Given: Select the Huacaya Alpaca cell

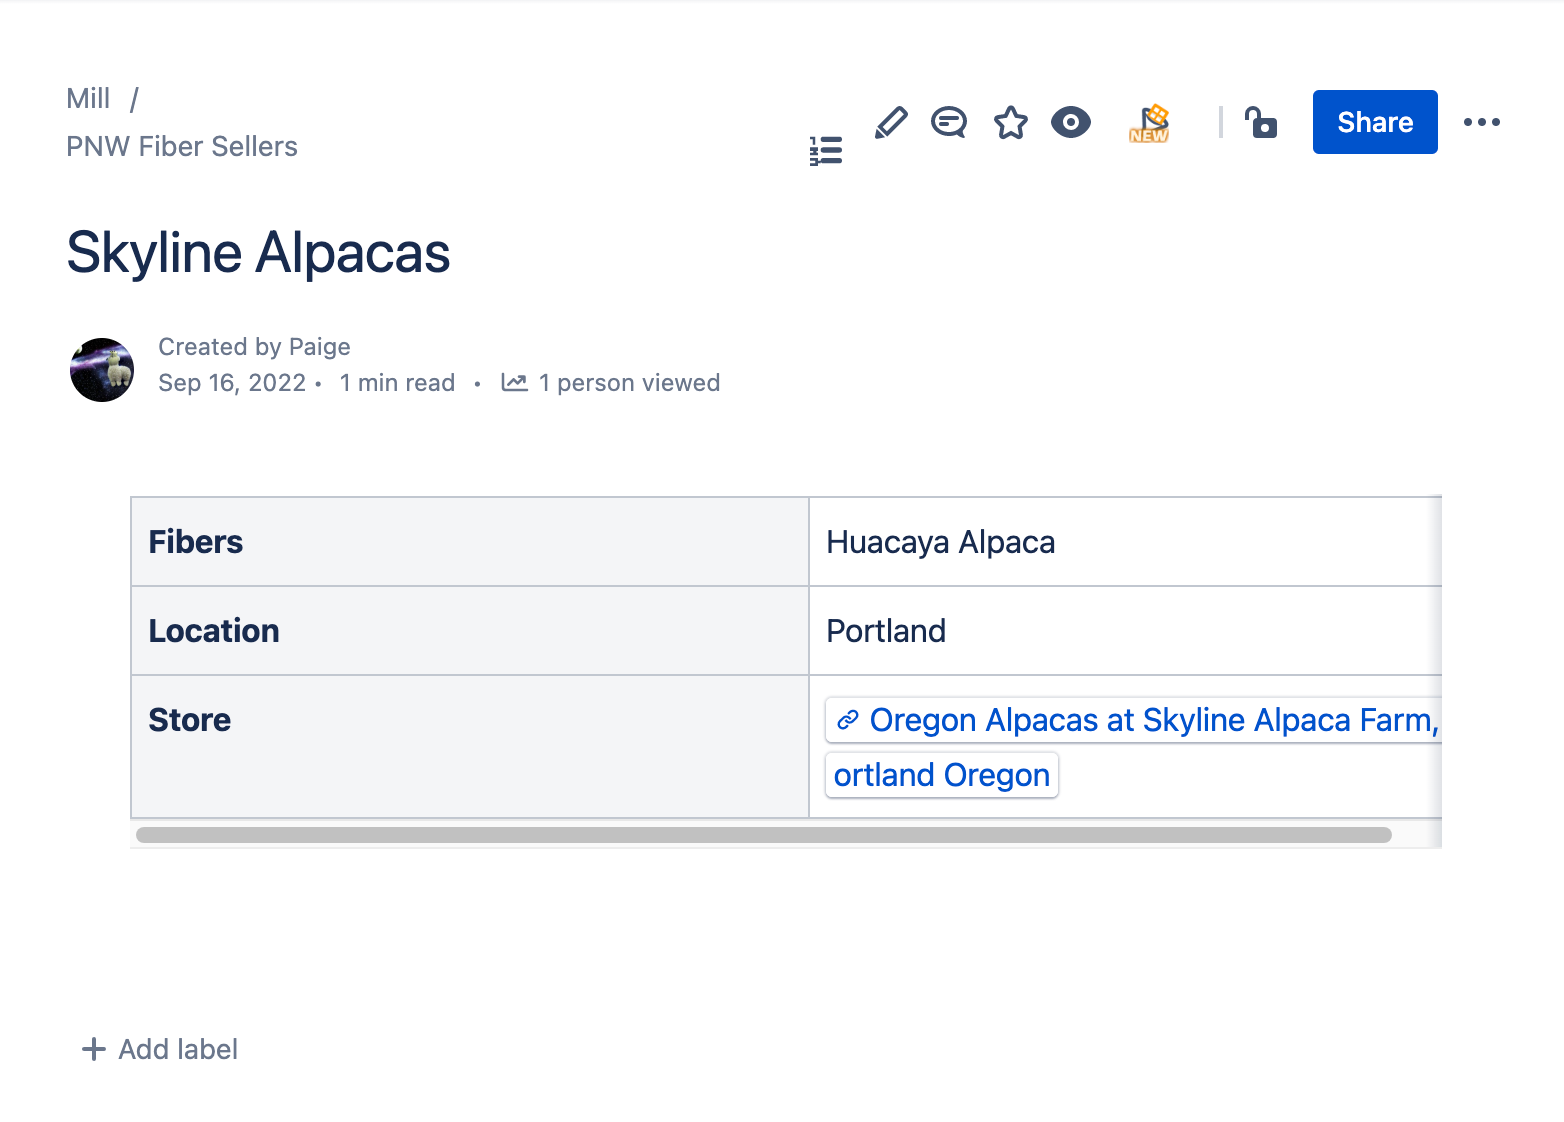Looking at the screenshot, I should [x=1125, y=542].
